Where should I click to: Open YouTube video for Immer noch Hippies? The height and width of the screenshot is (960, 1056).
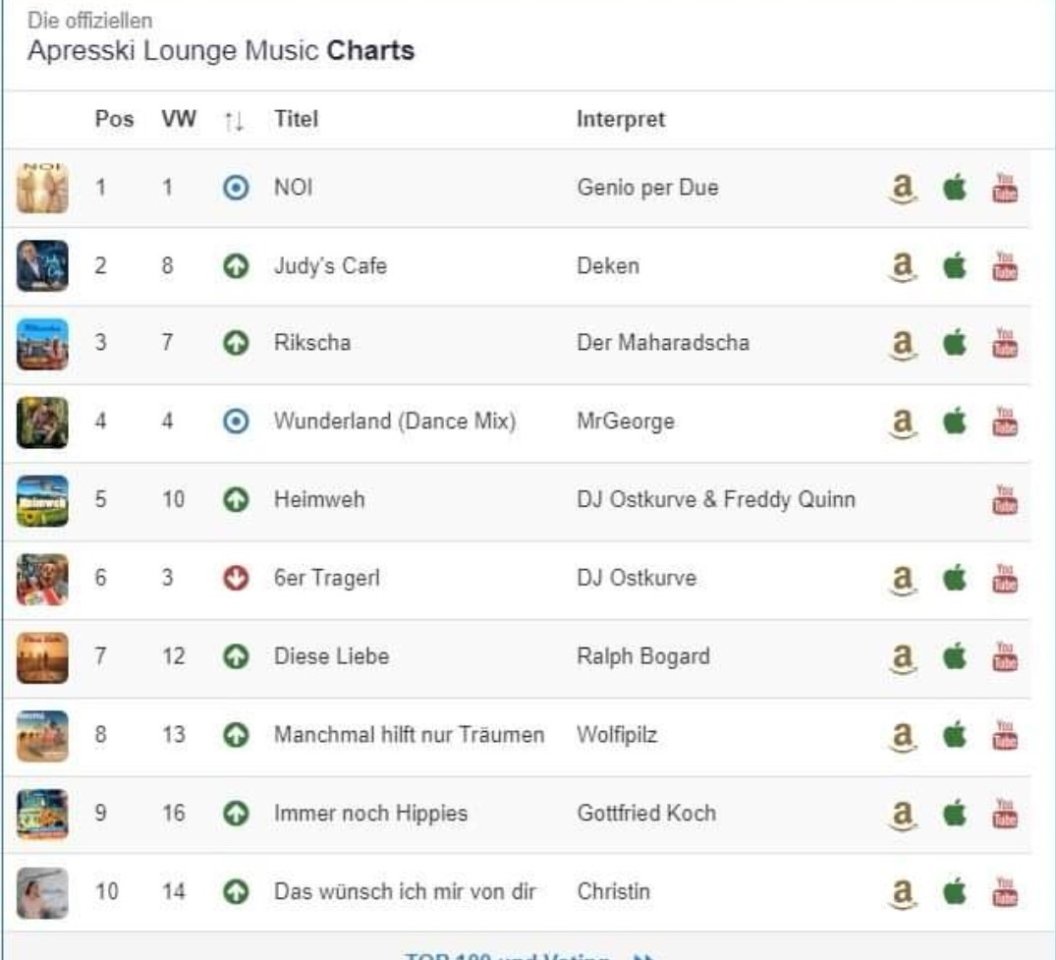point(1005,813)
